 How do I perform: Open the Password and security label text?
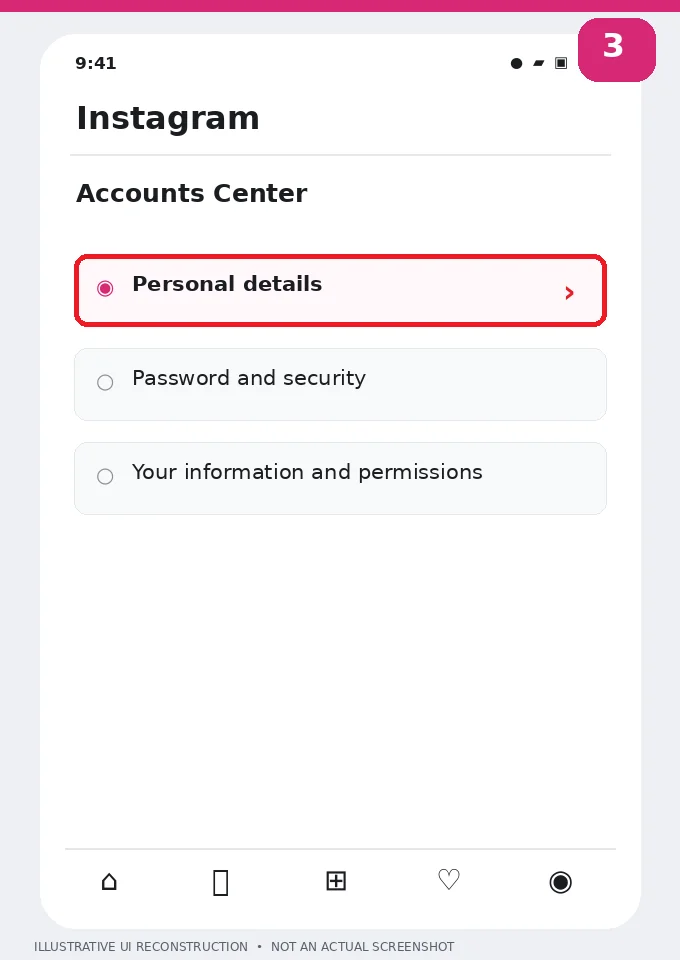coord(249,378)
